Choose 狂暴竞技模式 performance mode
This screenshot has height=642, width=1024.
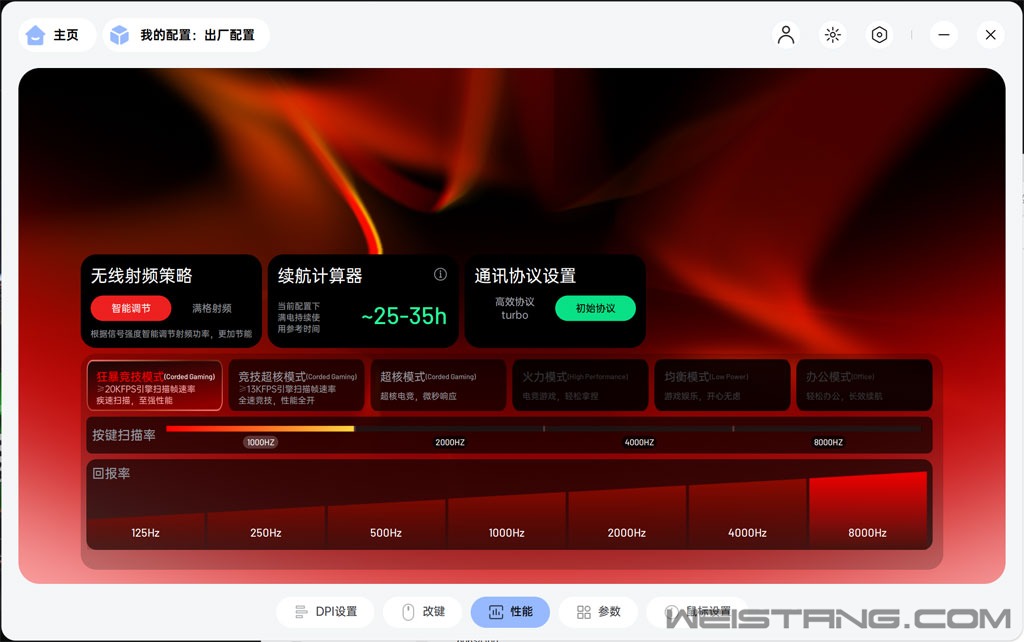tap(155, 385)
